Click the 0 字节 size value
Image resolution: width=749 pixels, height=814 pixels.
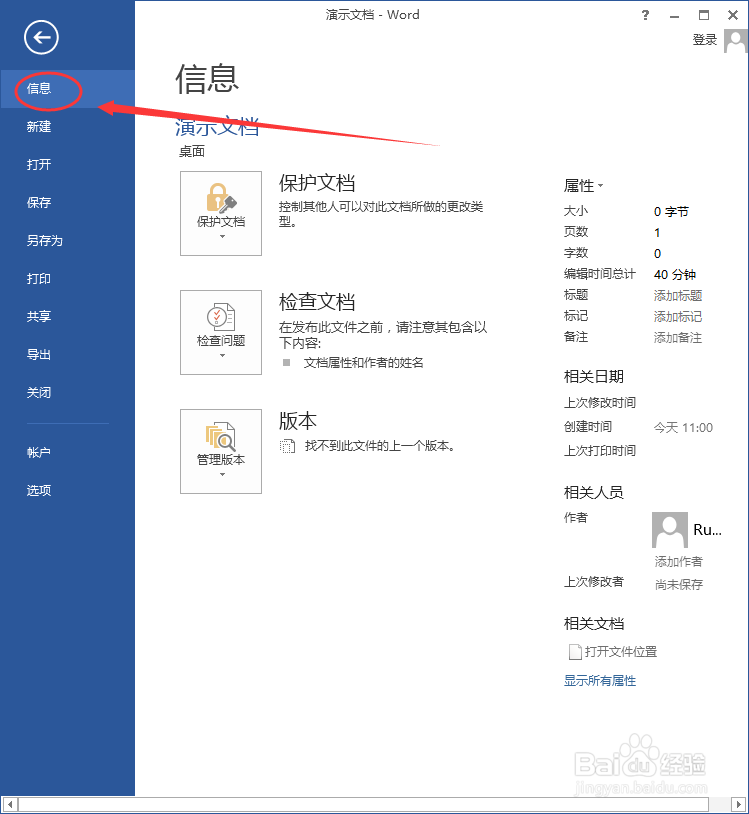click(671, 212)
